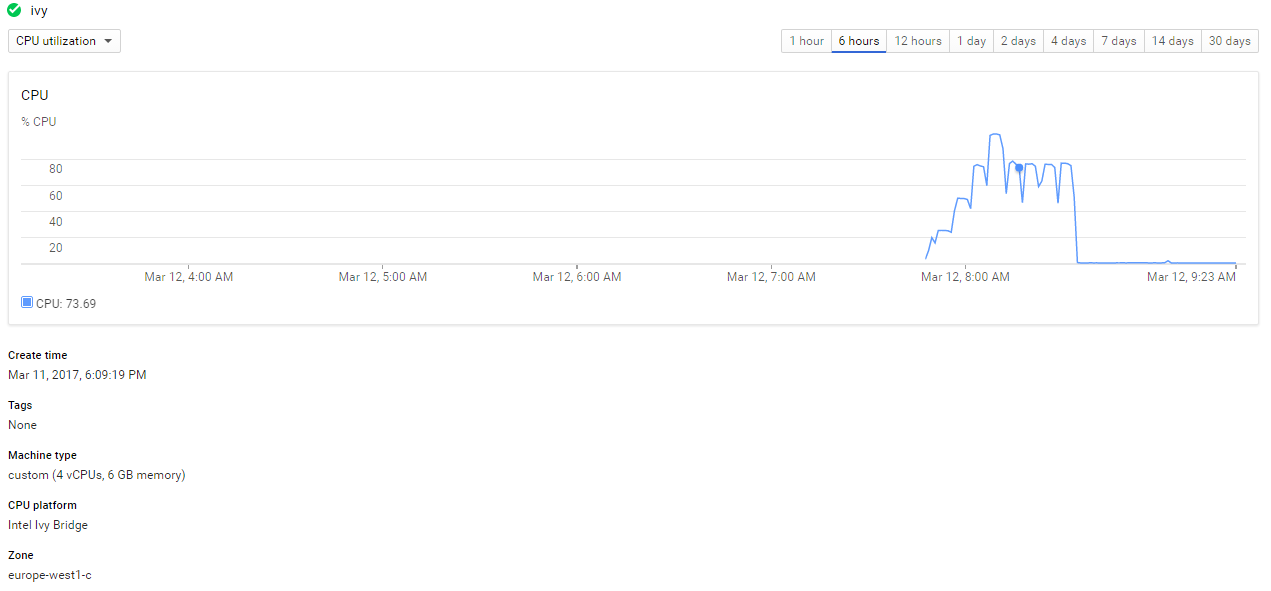Click the europe-west1-c zone value
Screen dimensions: 1271x591
[50, 575]
